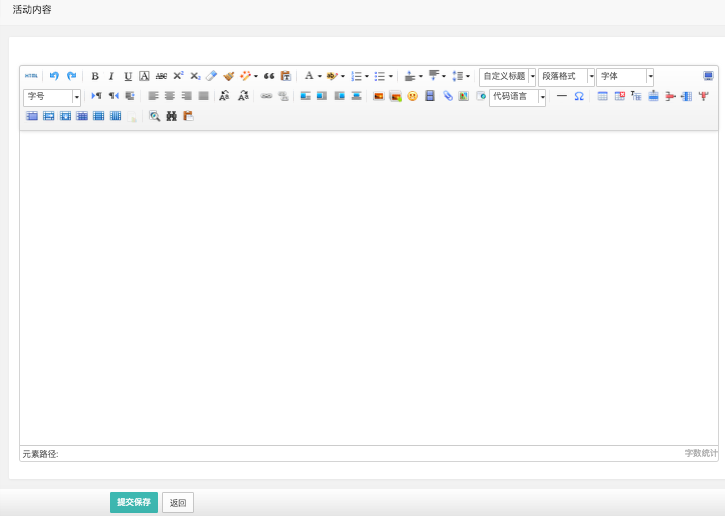Click remove link icon

click(x=283, y=96)
